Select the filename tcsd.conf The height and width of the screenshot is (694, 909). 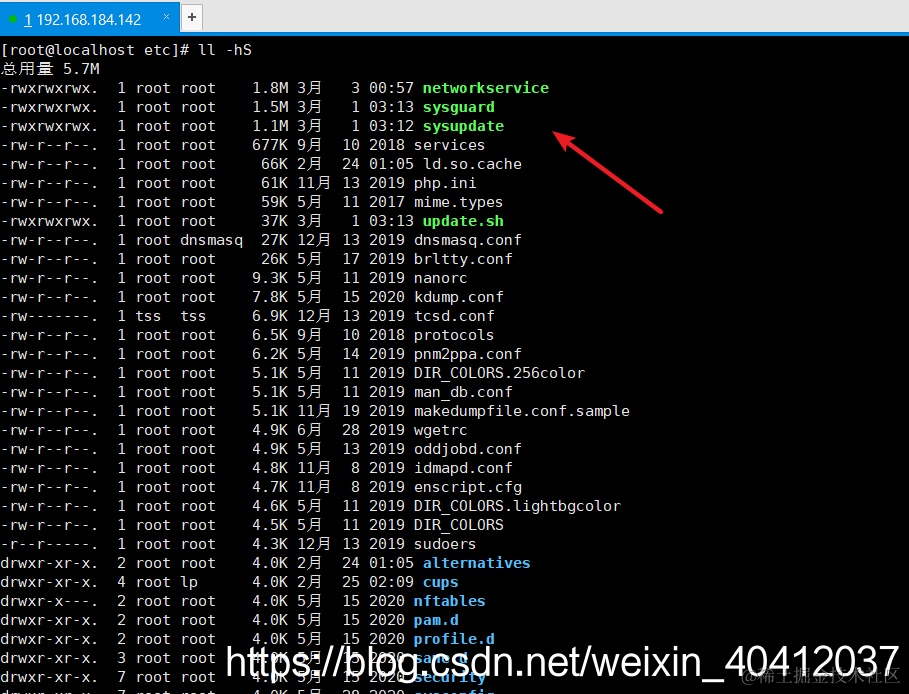point(454,316)
